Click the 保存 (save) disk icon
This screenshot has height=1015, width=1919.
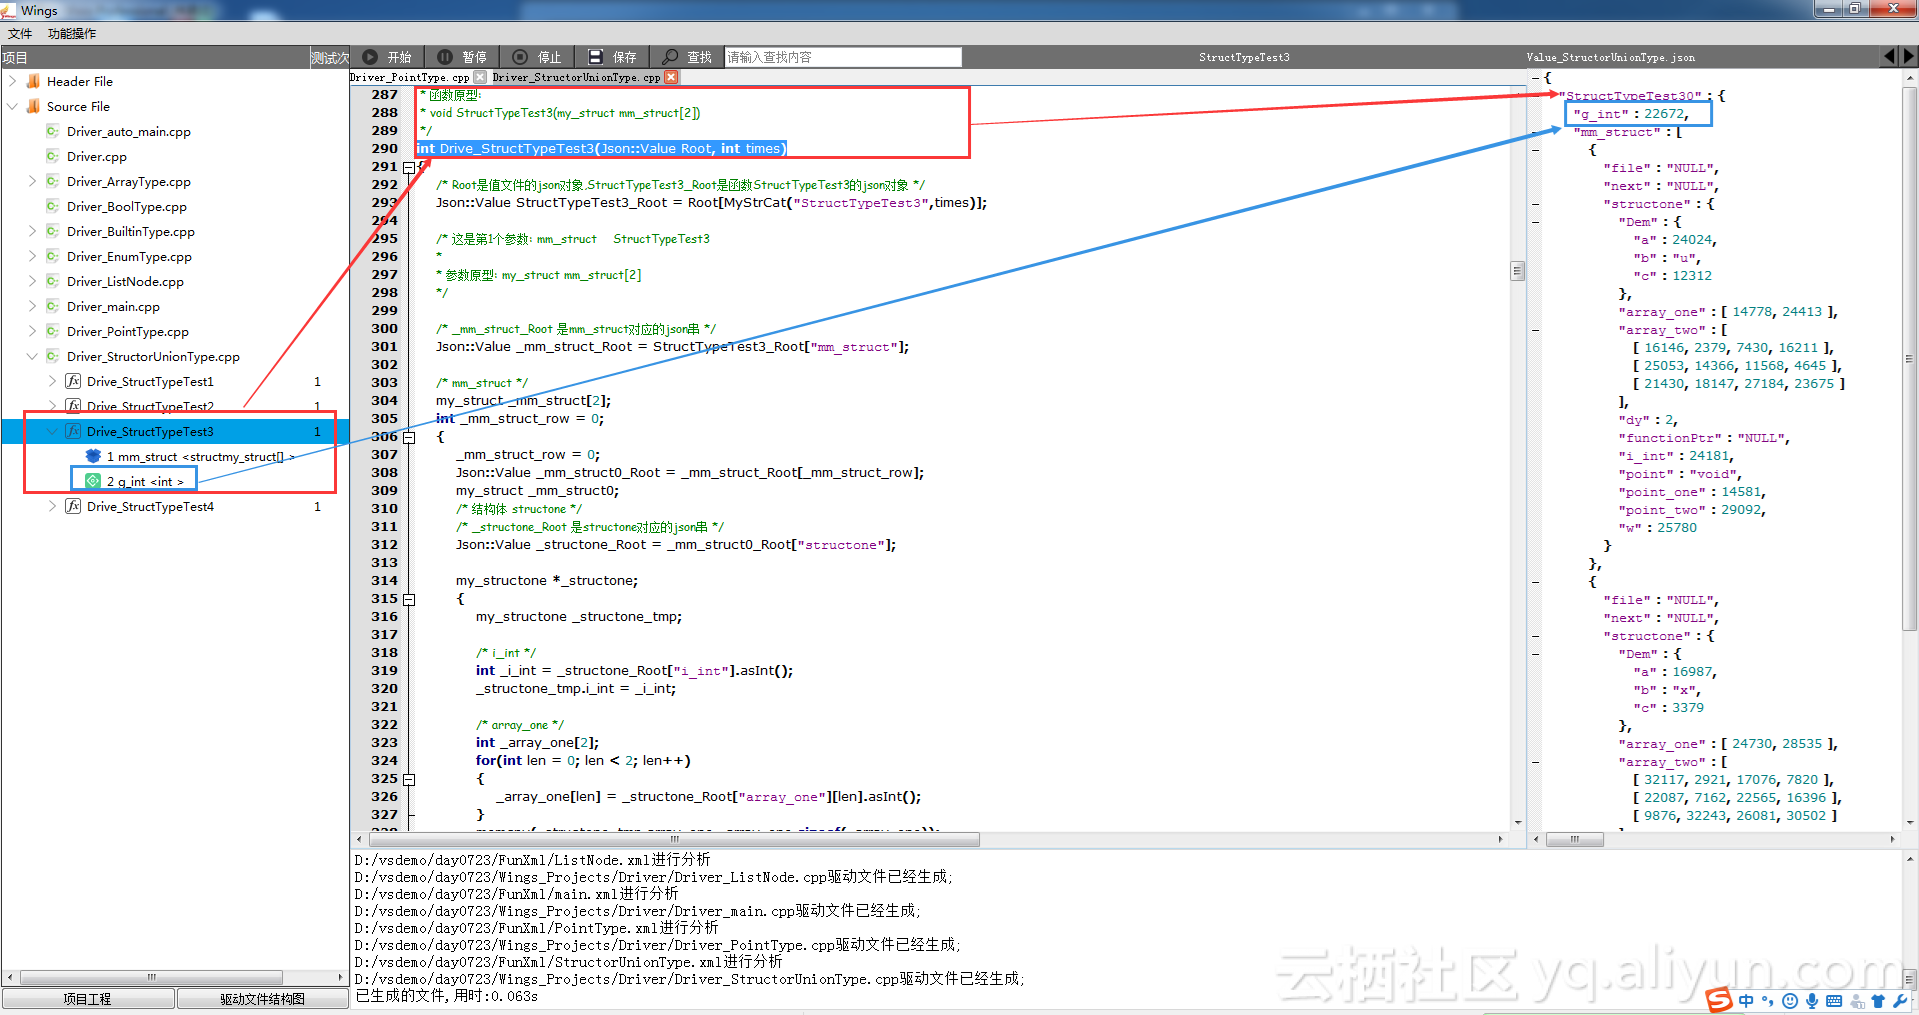(595, 57)
